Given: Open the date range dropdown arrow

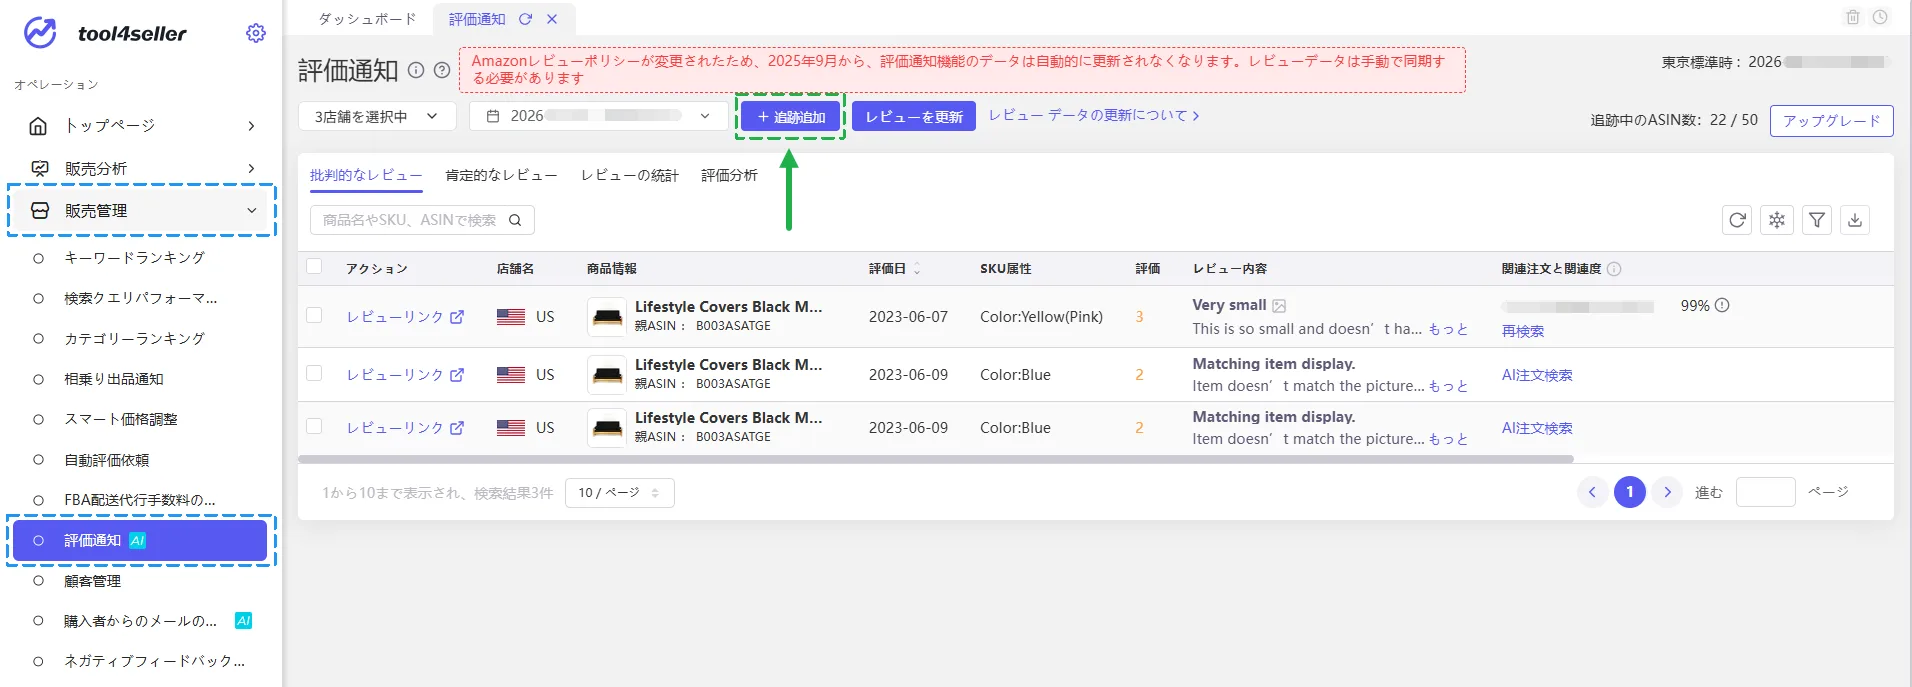Looking at the screenshot, I should (705, 116).
